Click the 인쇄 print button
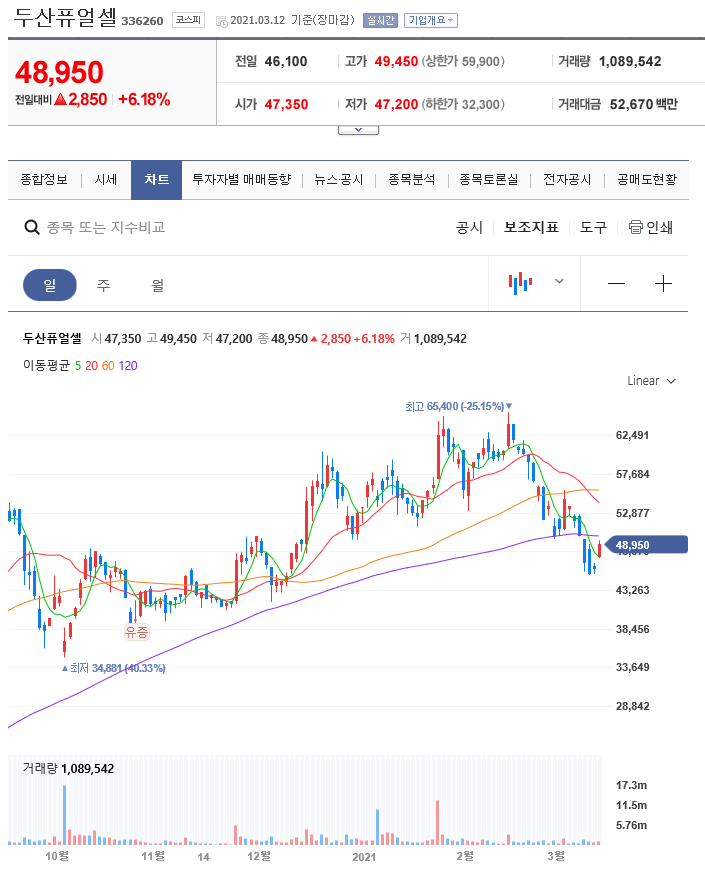Screen dimensions: 705x882 651,227
